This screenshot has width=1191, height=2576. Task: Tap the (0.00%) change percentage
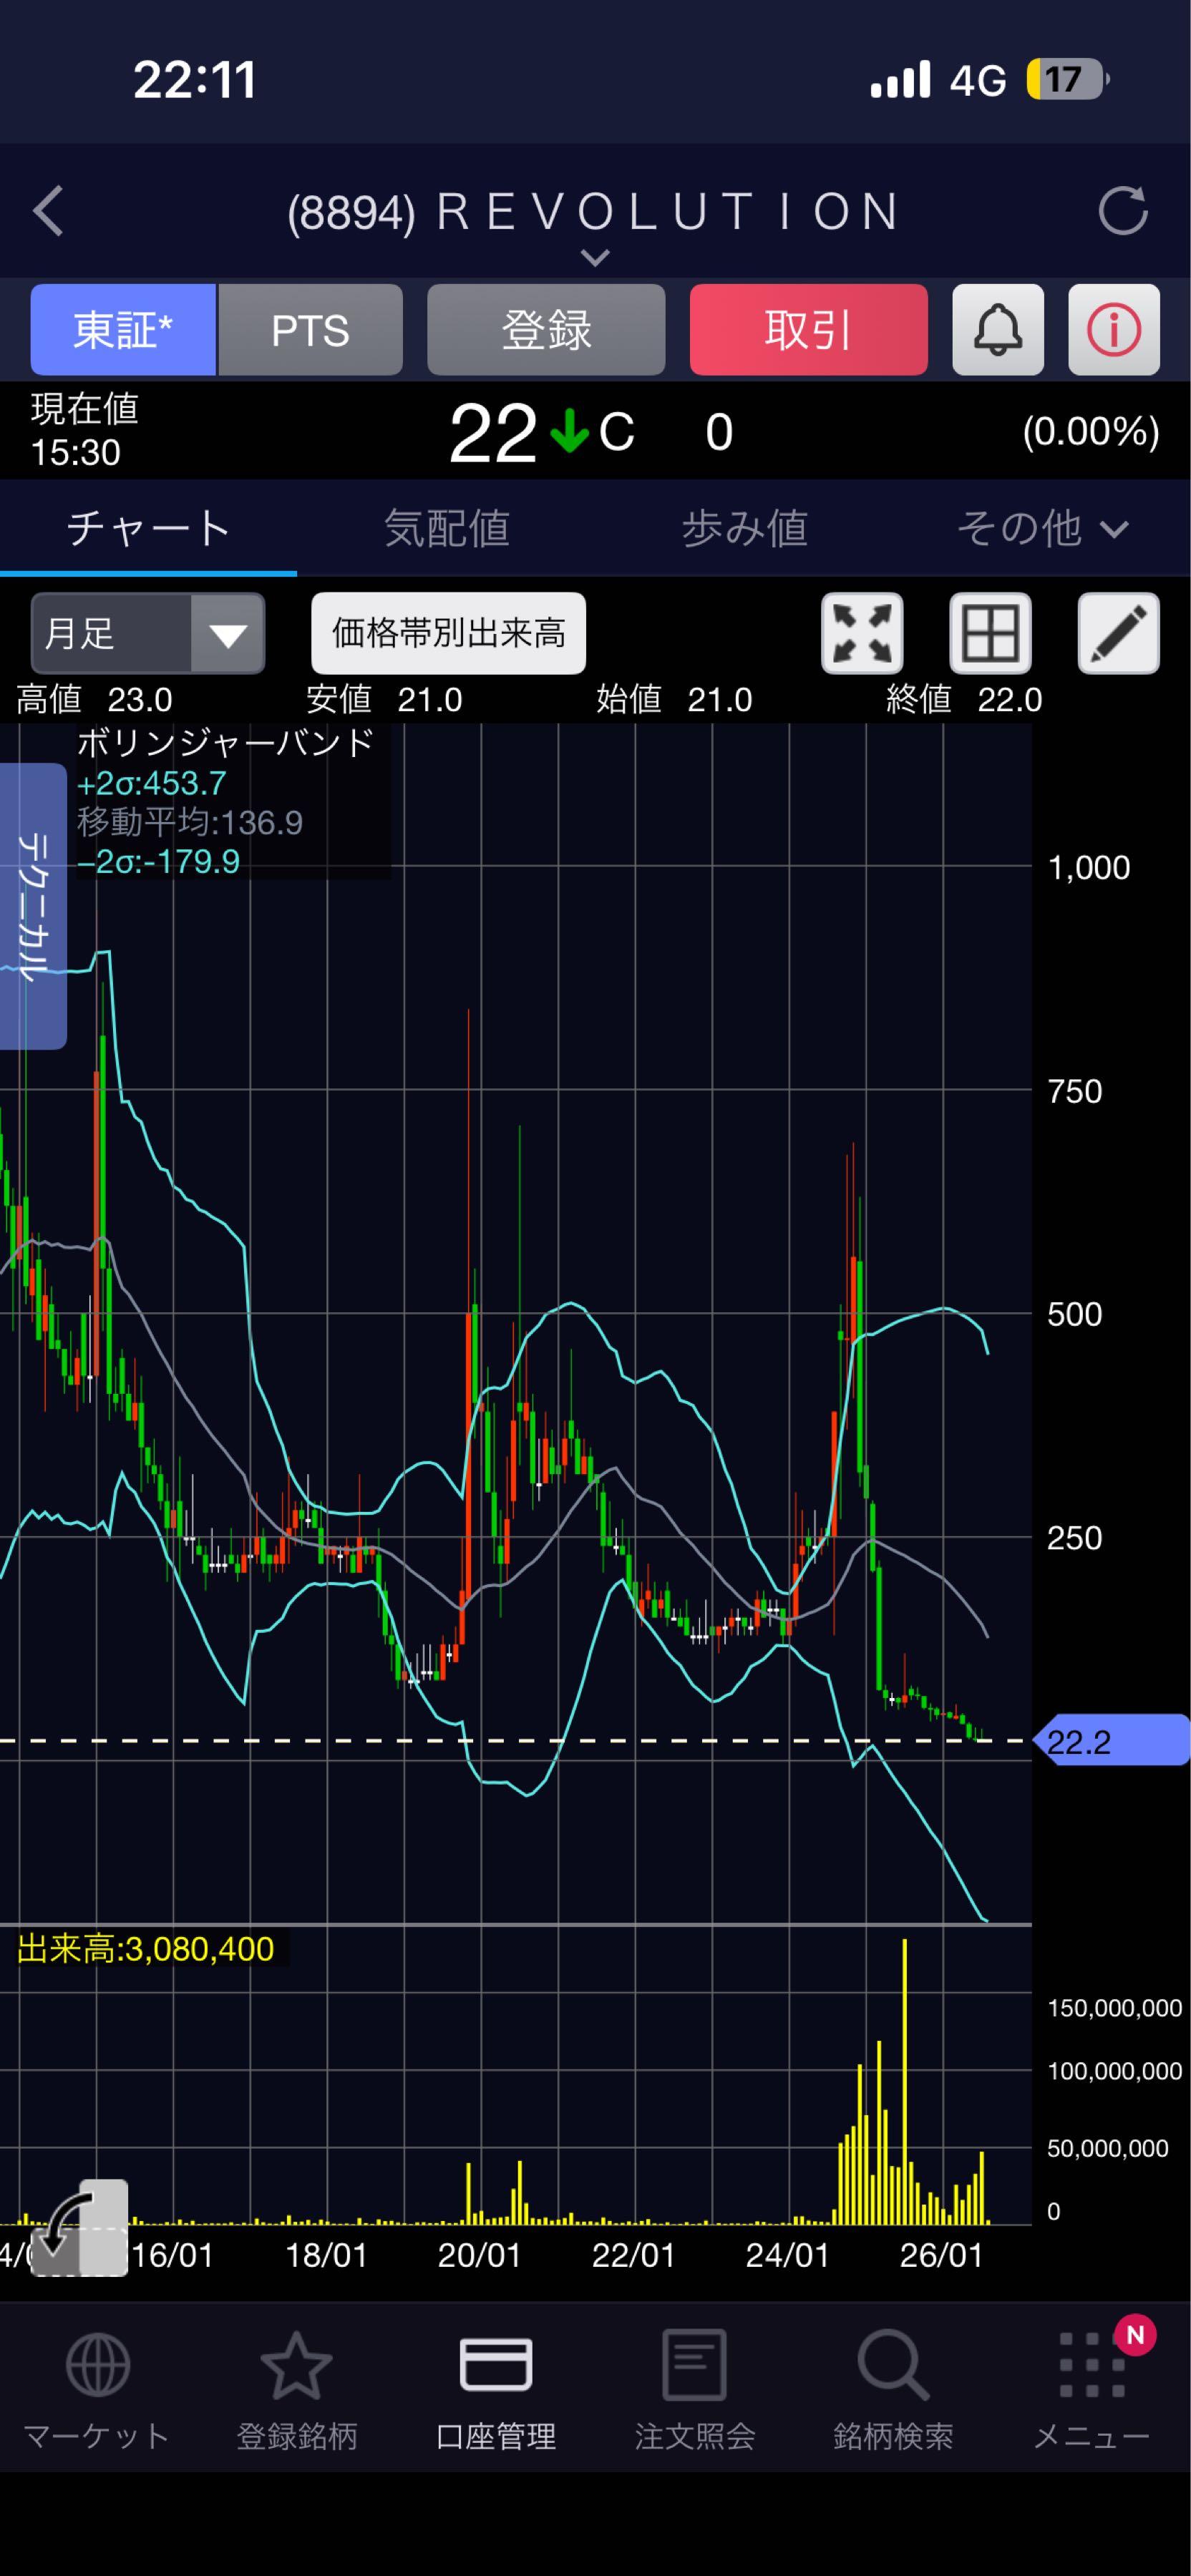[1090, 432]
